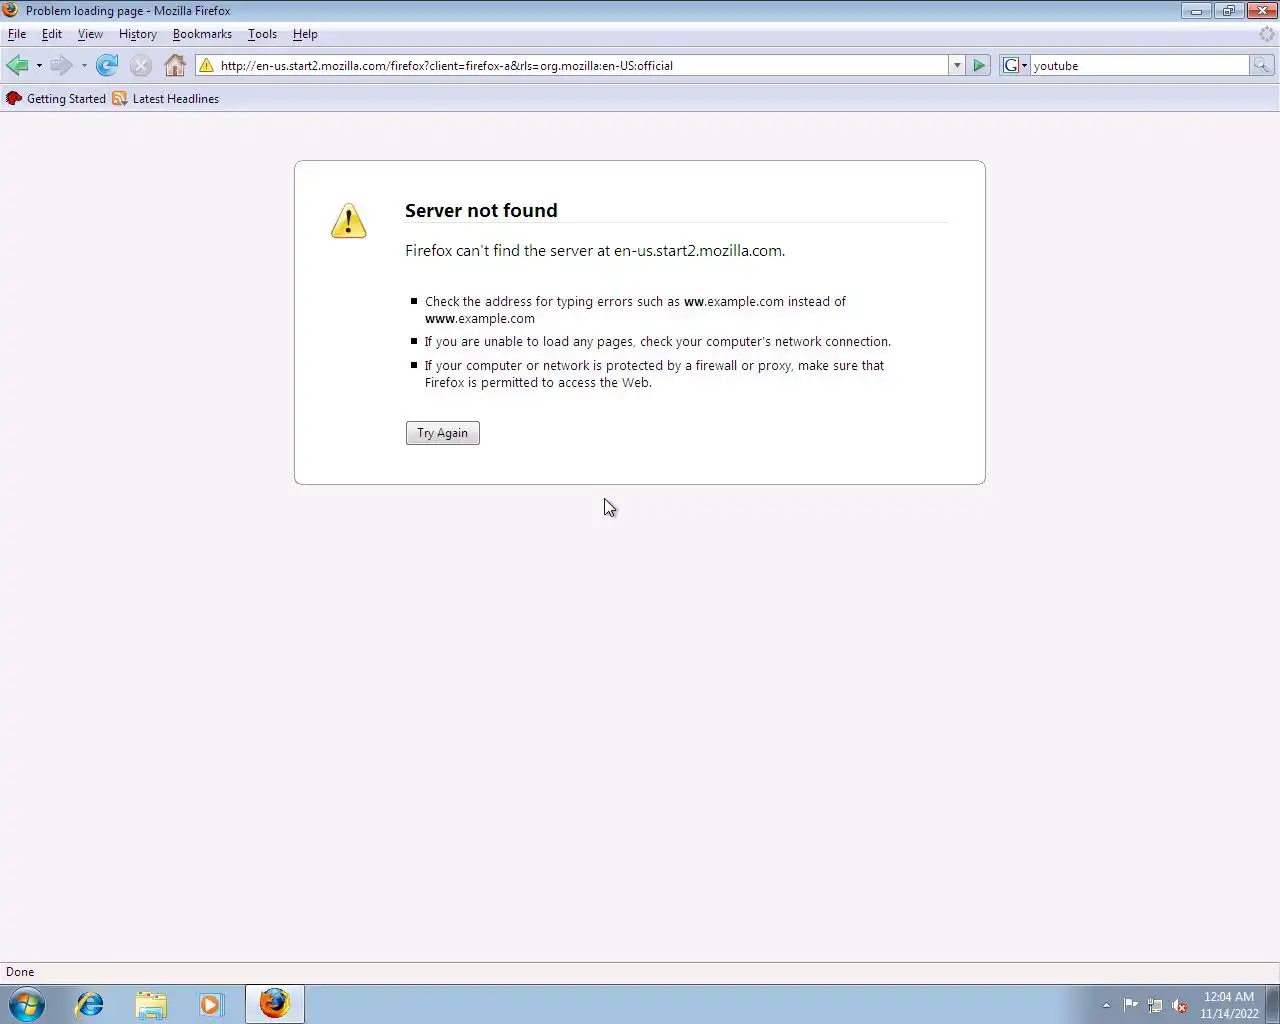Open the Windows Start menu

[27, 1004]
